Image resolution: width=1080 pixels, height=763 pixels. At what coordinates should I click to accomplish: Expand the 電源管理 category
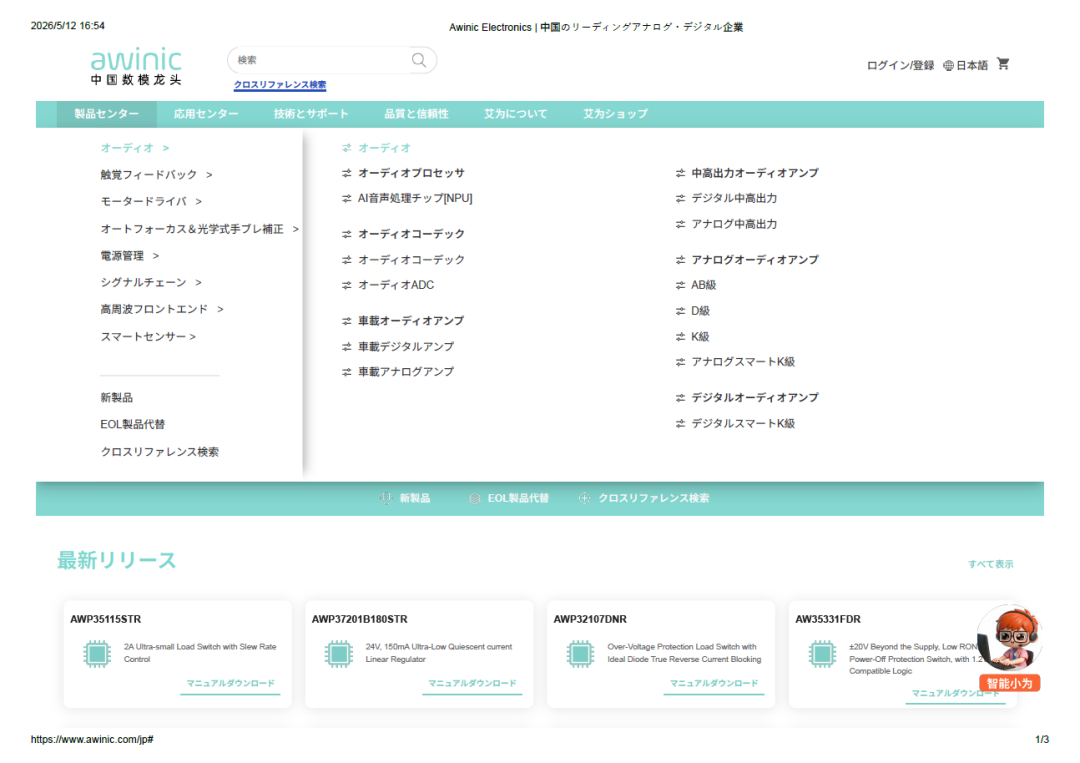click(x=129, y=256)
